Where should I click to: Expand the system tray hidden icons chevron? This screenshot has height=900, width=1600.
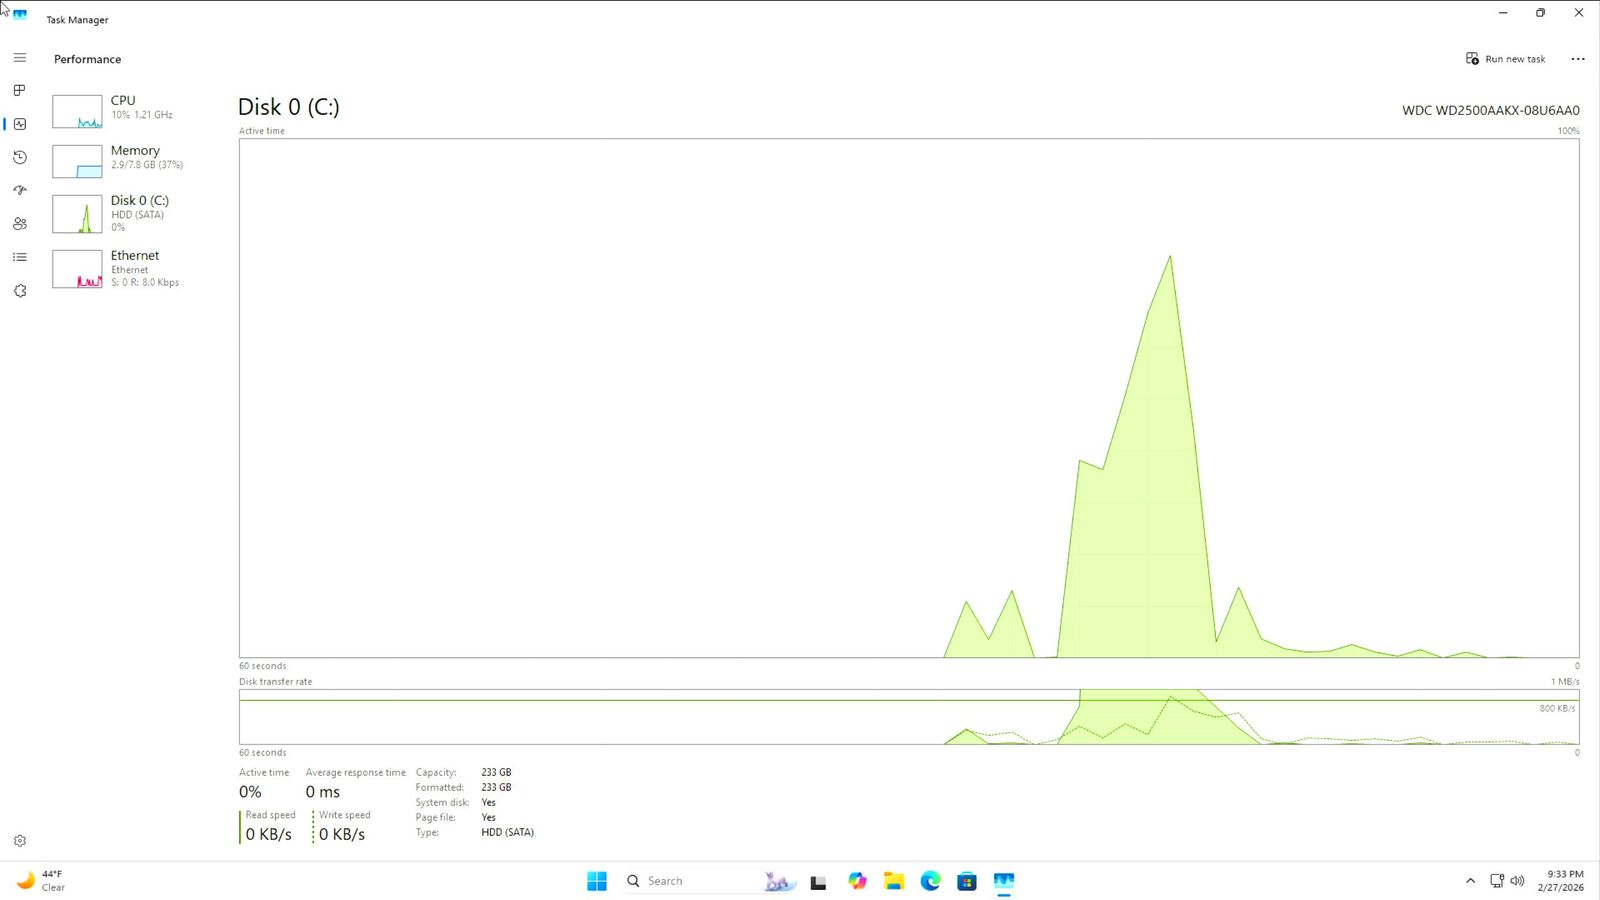coord(1470,881)
